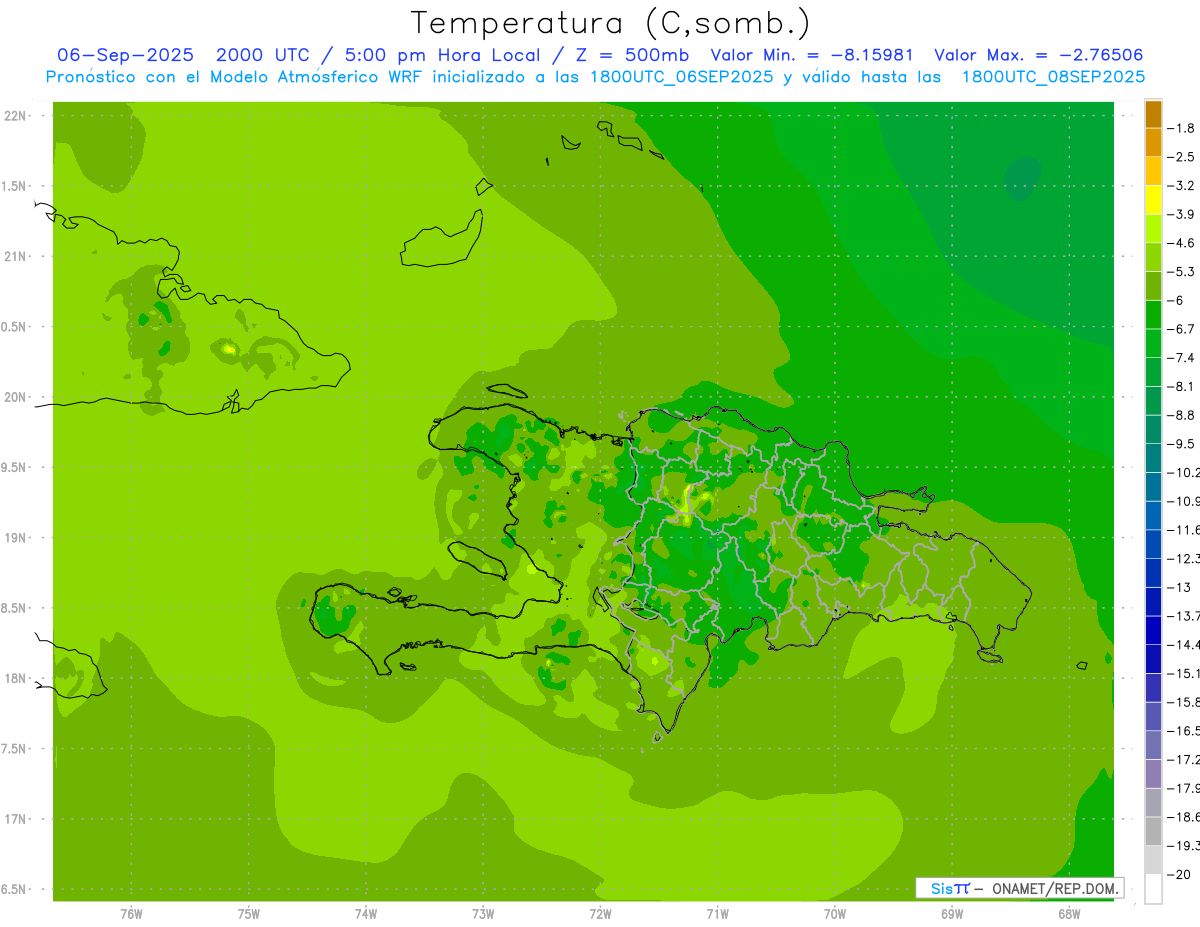This screenshot has width=1200, height=927.
Task: Pick the dark orange top legend swatch
Action: point(1153,114)
